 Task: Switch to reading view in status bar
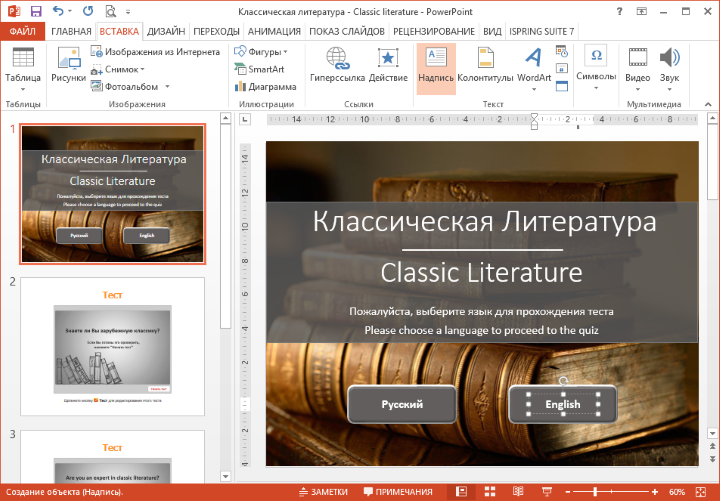click(x=518, y=492)
